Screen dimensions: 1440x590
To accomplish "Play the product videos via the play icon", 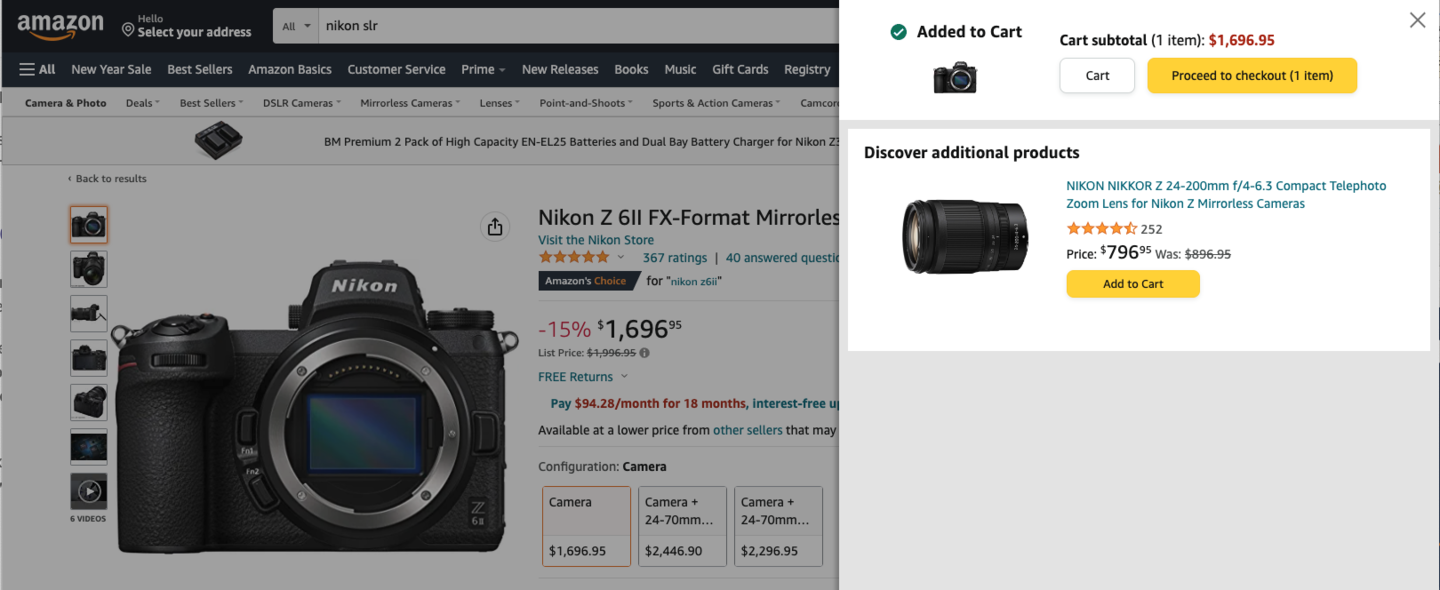I will click(88, 490).
